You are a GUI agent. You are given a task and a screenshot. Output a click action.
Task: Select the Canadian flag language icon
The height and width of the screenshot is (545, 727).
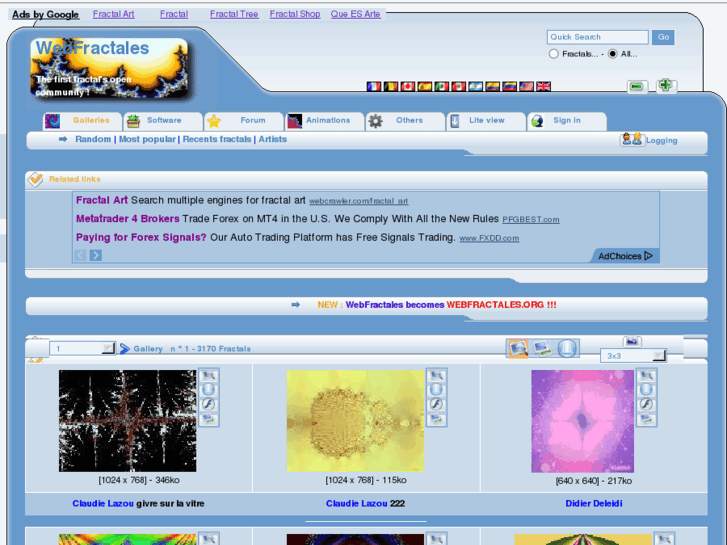point(408,87)
